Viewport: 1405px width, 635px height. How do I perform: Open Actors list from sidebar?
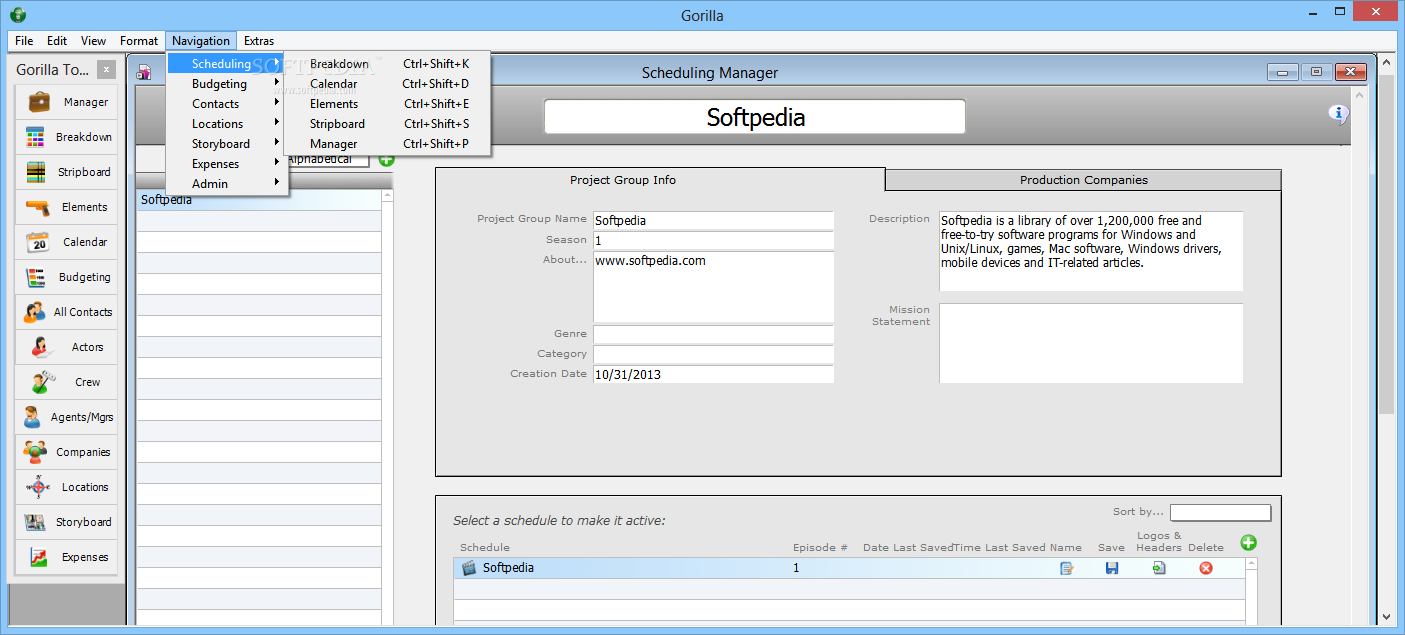66,347
